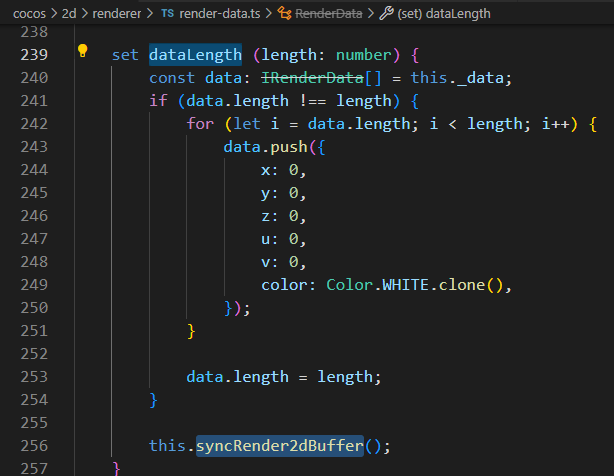Click blue closing brace on line 254
Screen dimensions: 614x476
[x=154, y=400]
